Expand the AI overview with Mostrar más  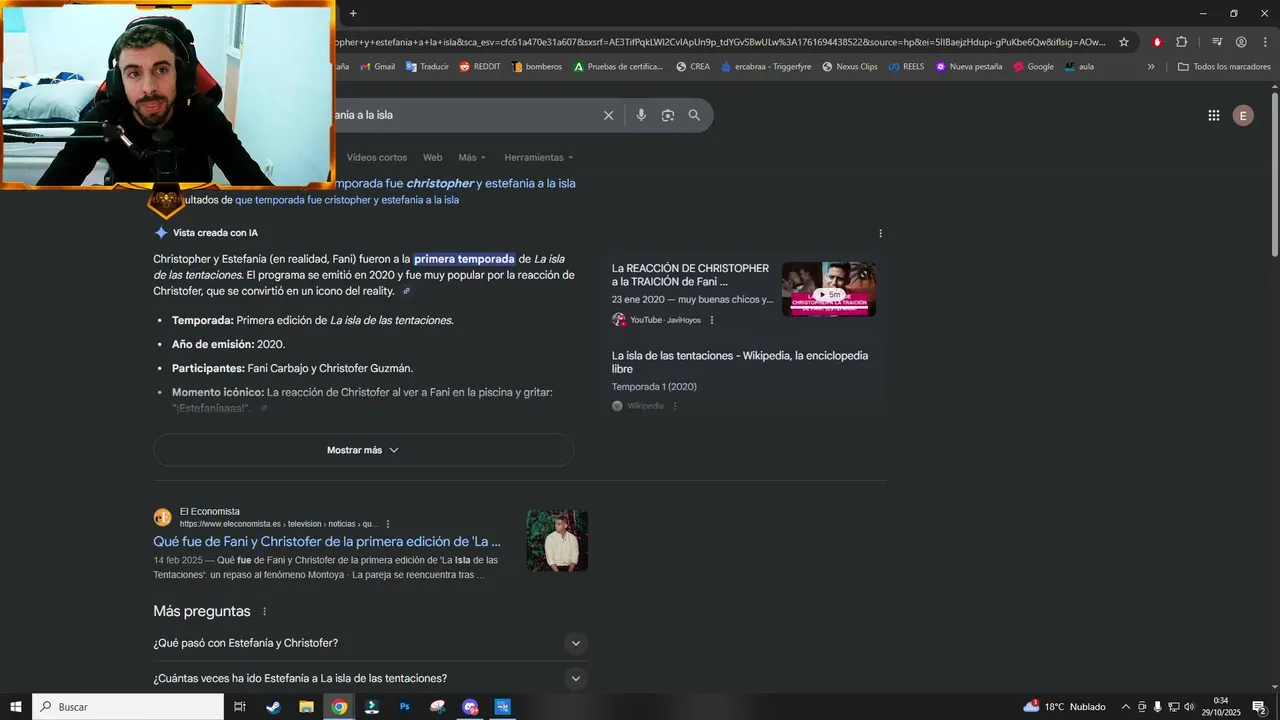[363, 450]
